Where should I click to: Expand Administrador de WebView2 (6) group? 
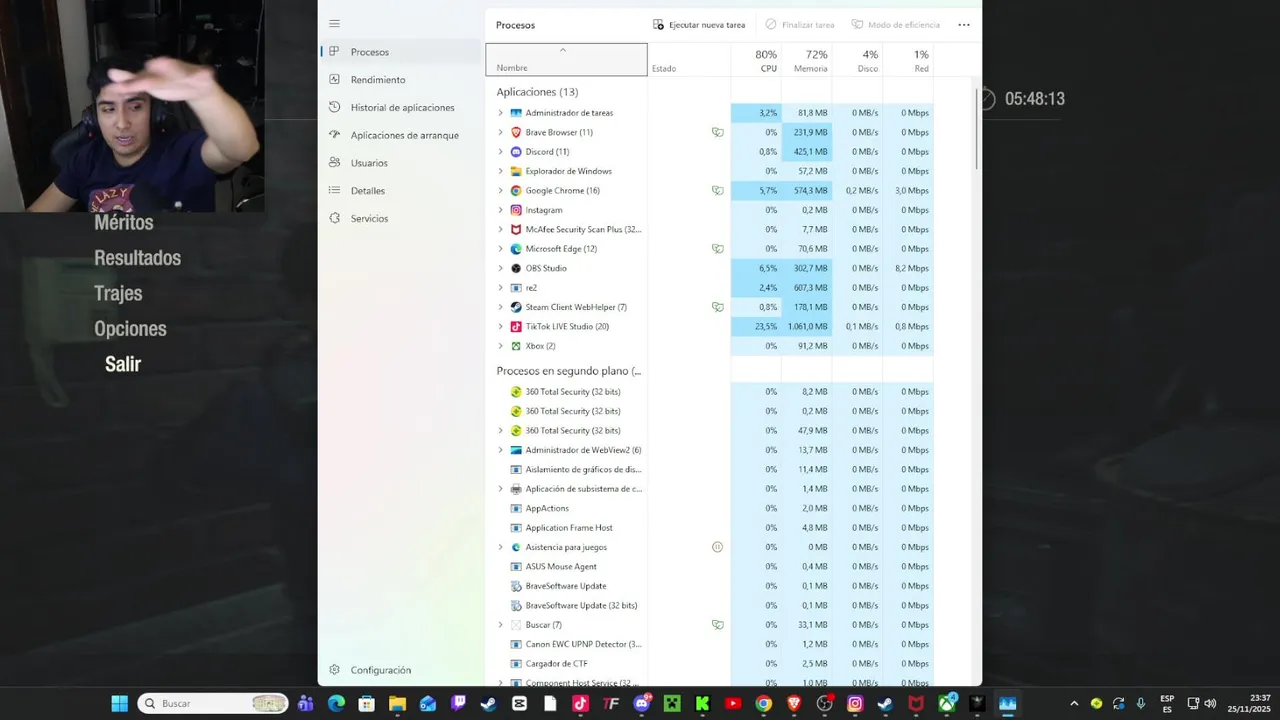(500, 450)
